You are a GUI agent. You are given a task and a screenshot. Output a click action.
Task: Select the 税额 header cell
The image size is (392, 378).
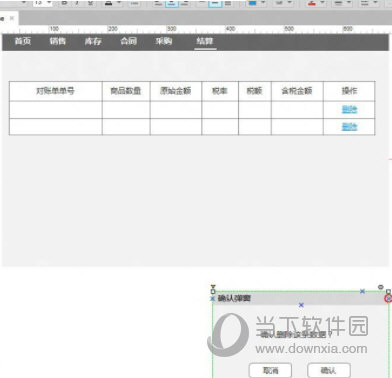255,91
